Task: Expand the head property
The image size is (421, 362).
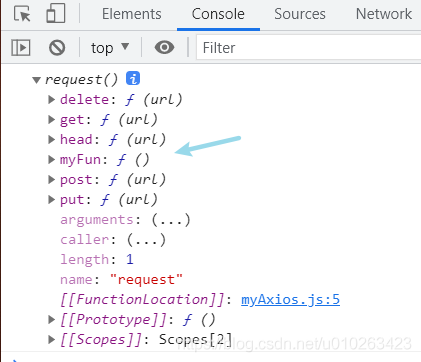Action: pyautogui.click(x=51, y=139)
